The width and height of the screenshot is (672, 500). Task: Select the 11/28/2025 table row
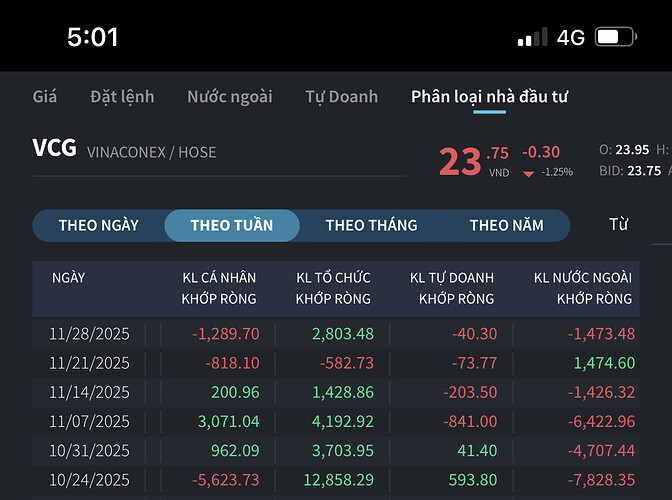pyautogui.click(x=335, y=333)
